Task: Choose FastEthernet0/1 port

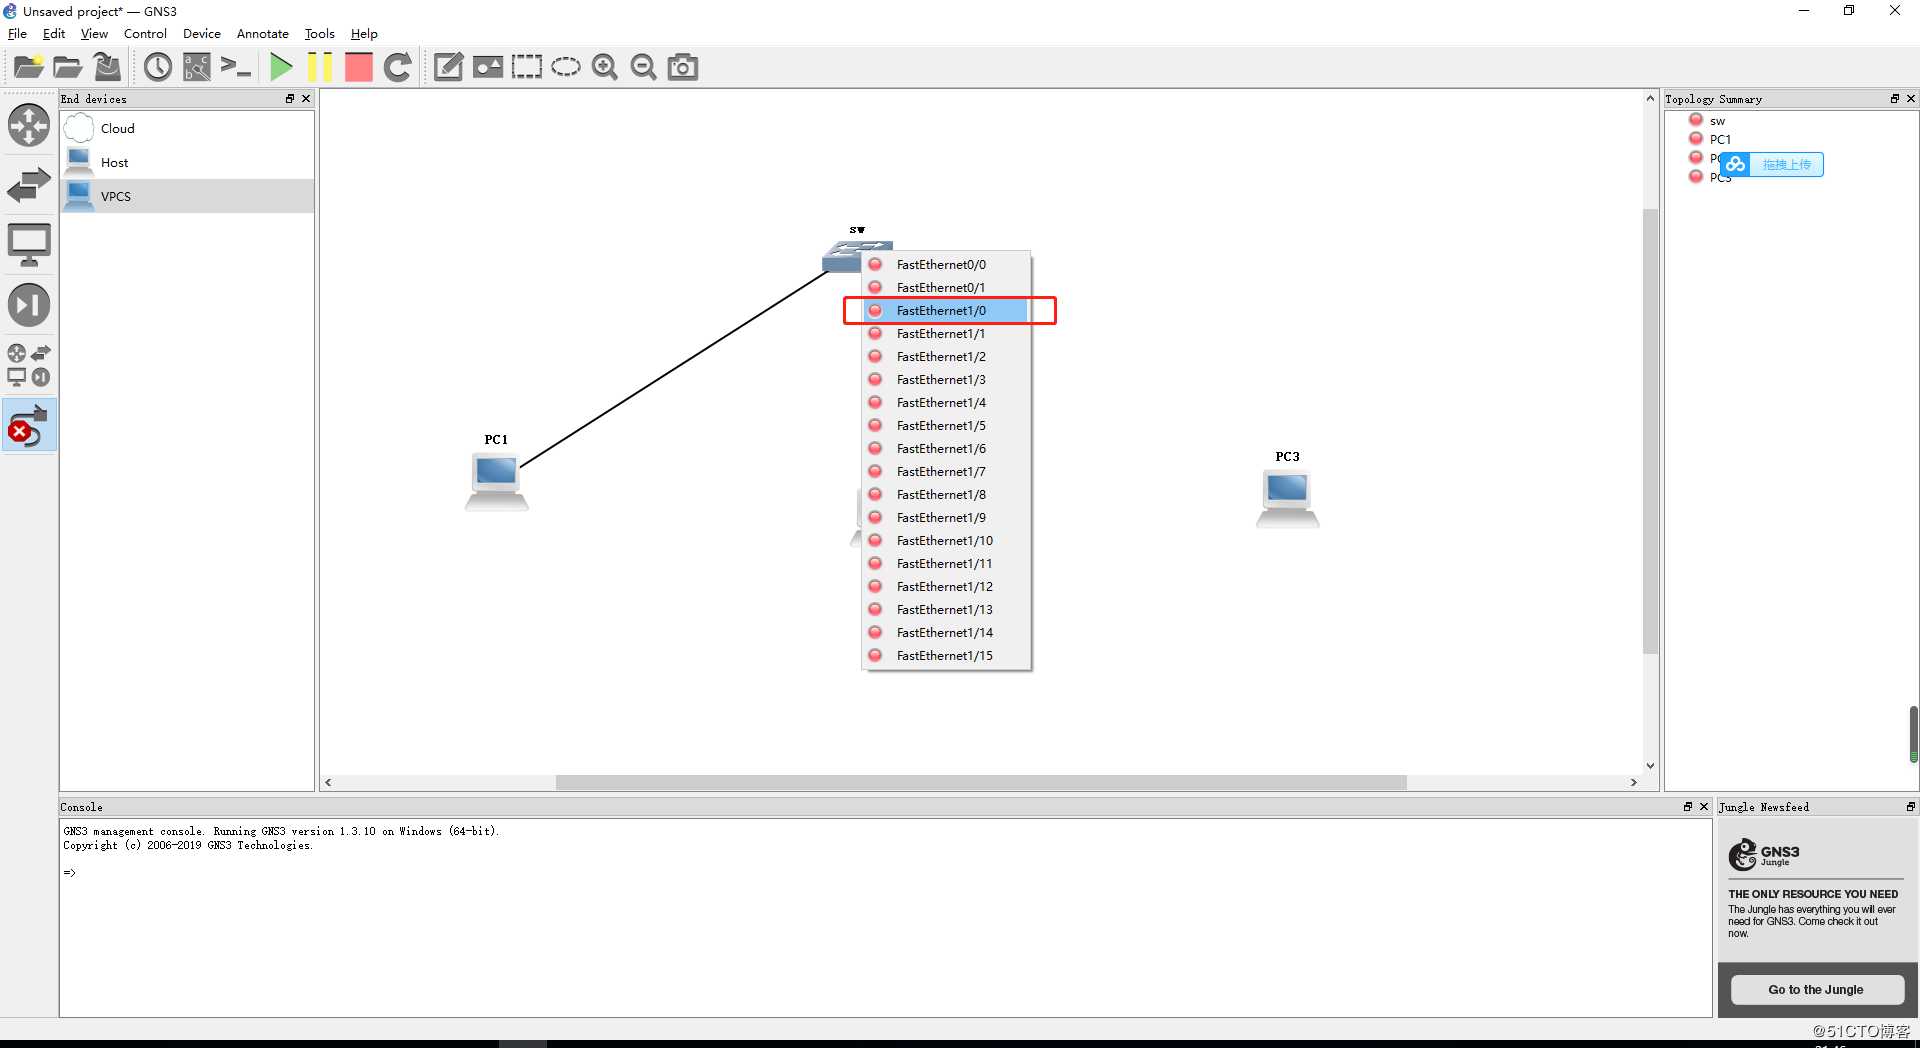Action: pos(946,287)
